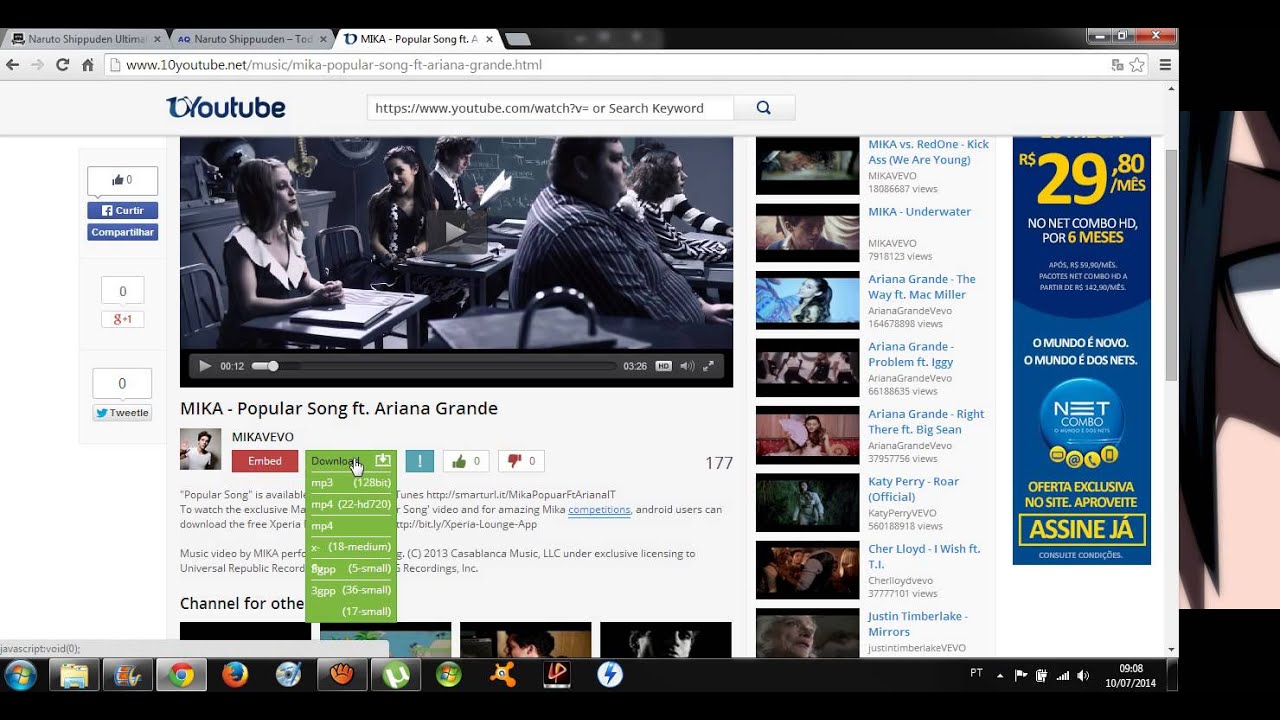
Task: Open a new browser tab
Action: pyautogui.click(x=517, y=39)
